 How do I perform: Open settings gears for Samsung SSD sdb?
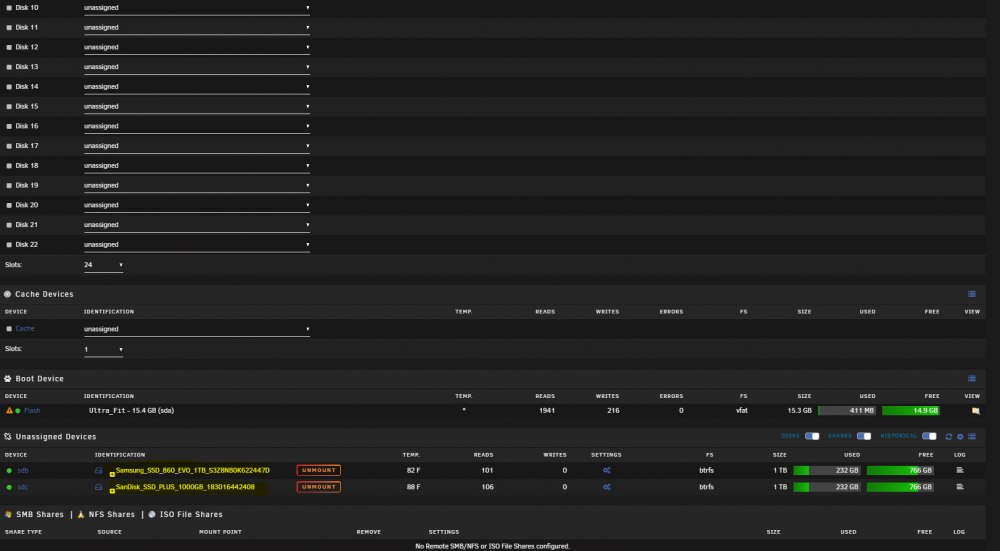(x=607, y=470)
